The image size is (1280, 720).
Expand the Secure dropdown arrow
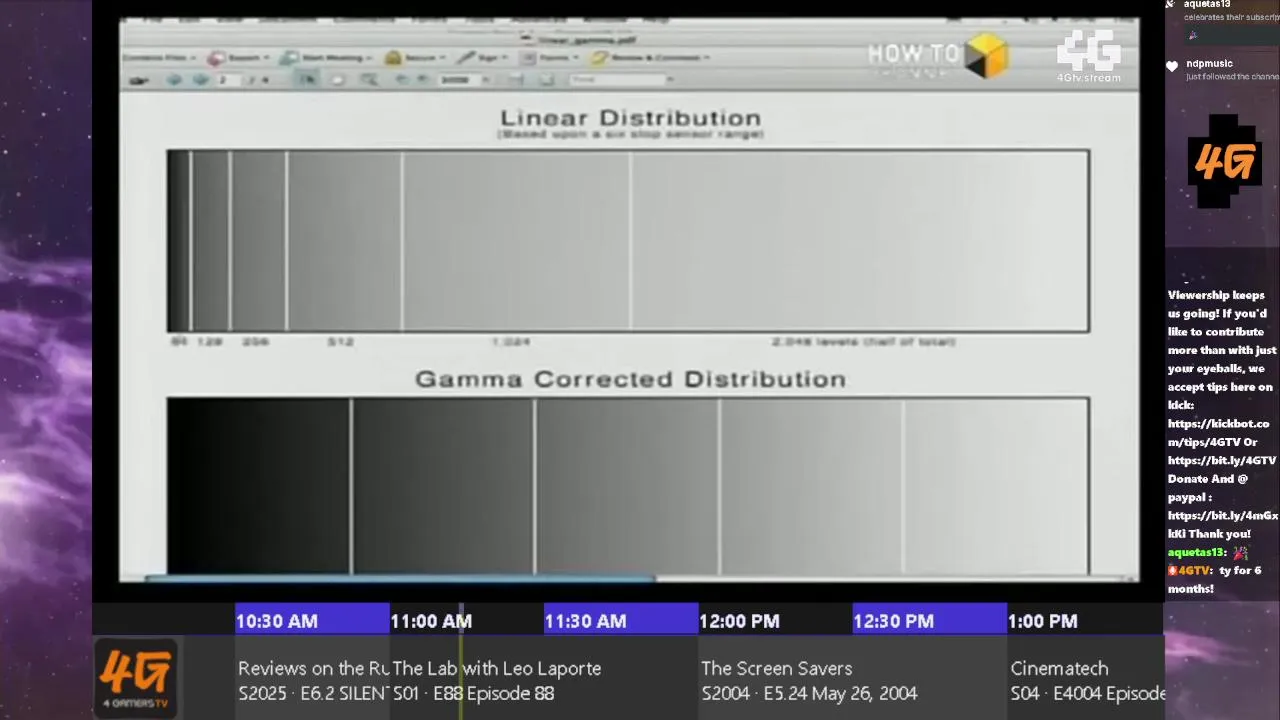442,58
